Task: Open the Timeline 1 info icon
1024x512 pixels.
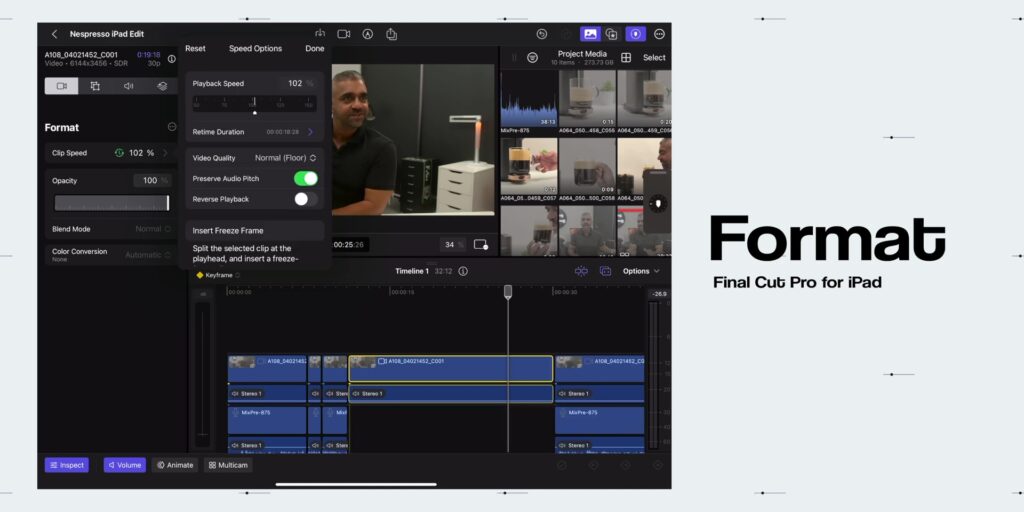Action: pos(463,271)
